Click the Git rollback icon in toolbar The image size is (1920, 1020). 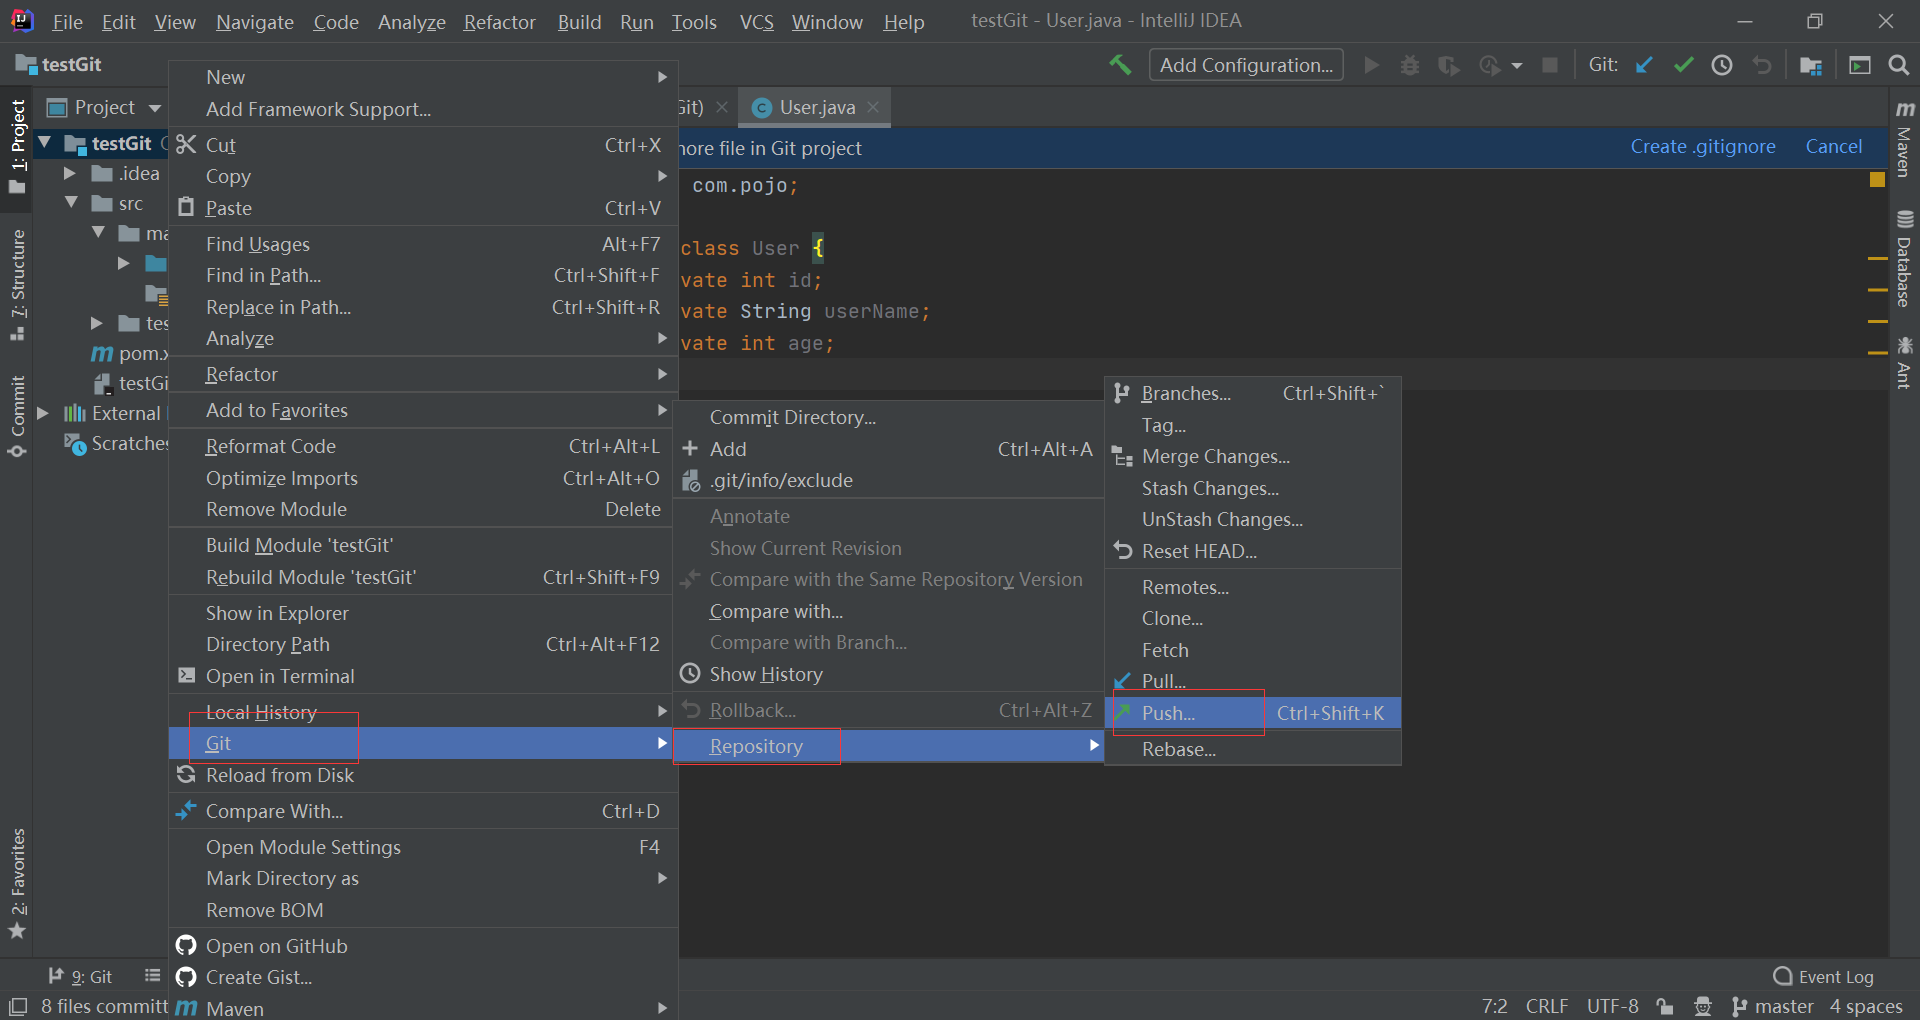(x=1762, y=65)
